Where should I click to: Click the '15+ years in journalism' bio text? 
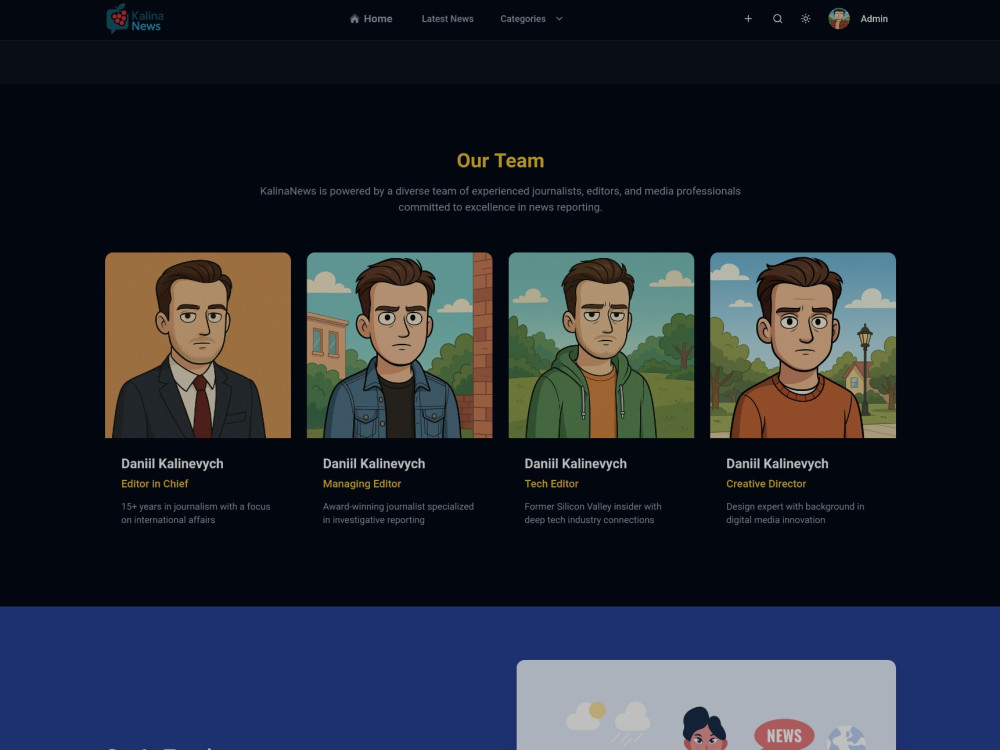(x=196, y=513)
